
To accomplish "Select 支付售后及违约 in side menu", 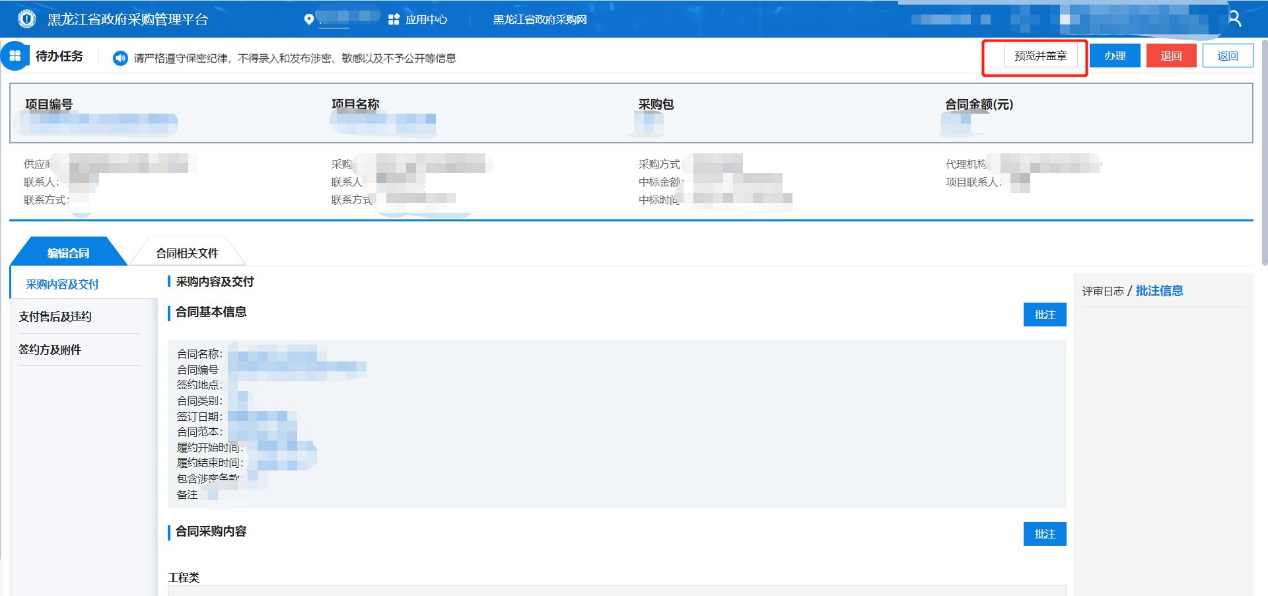I will (55, 317).
